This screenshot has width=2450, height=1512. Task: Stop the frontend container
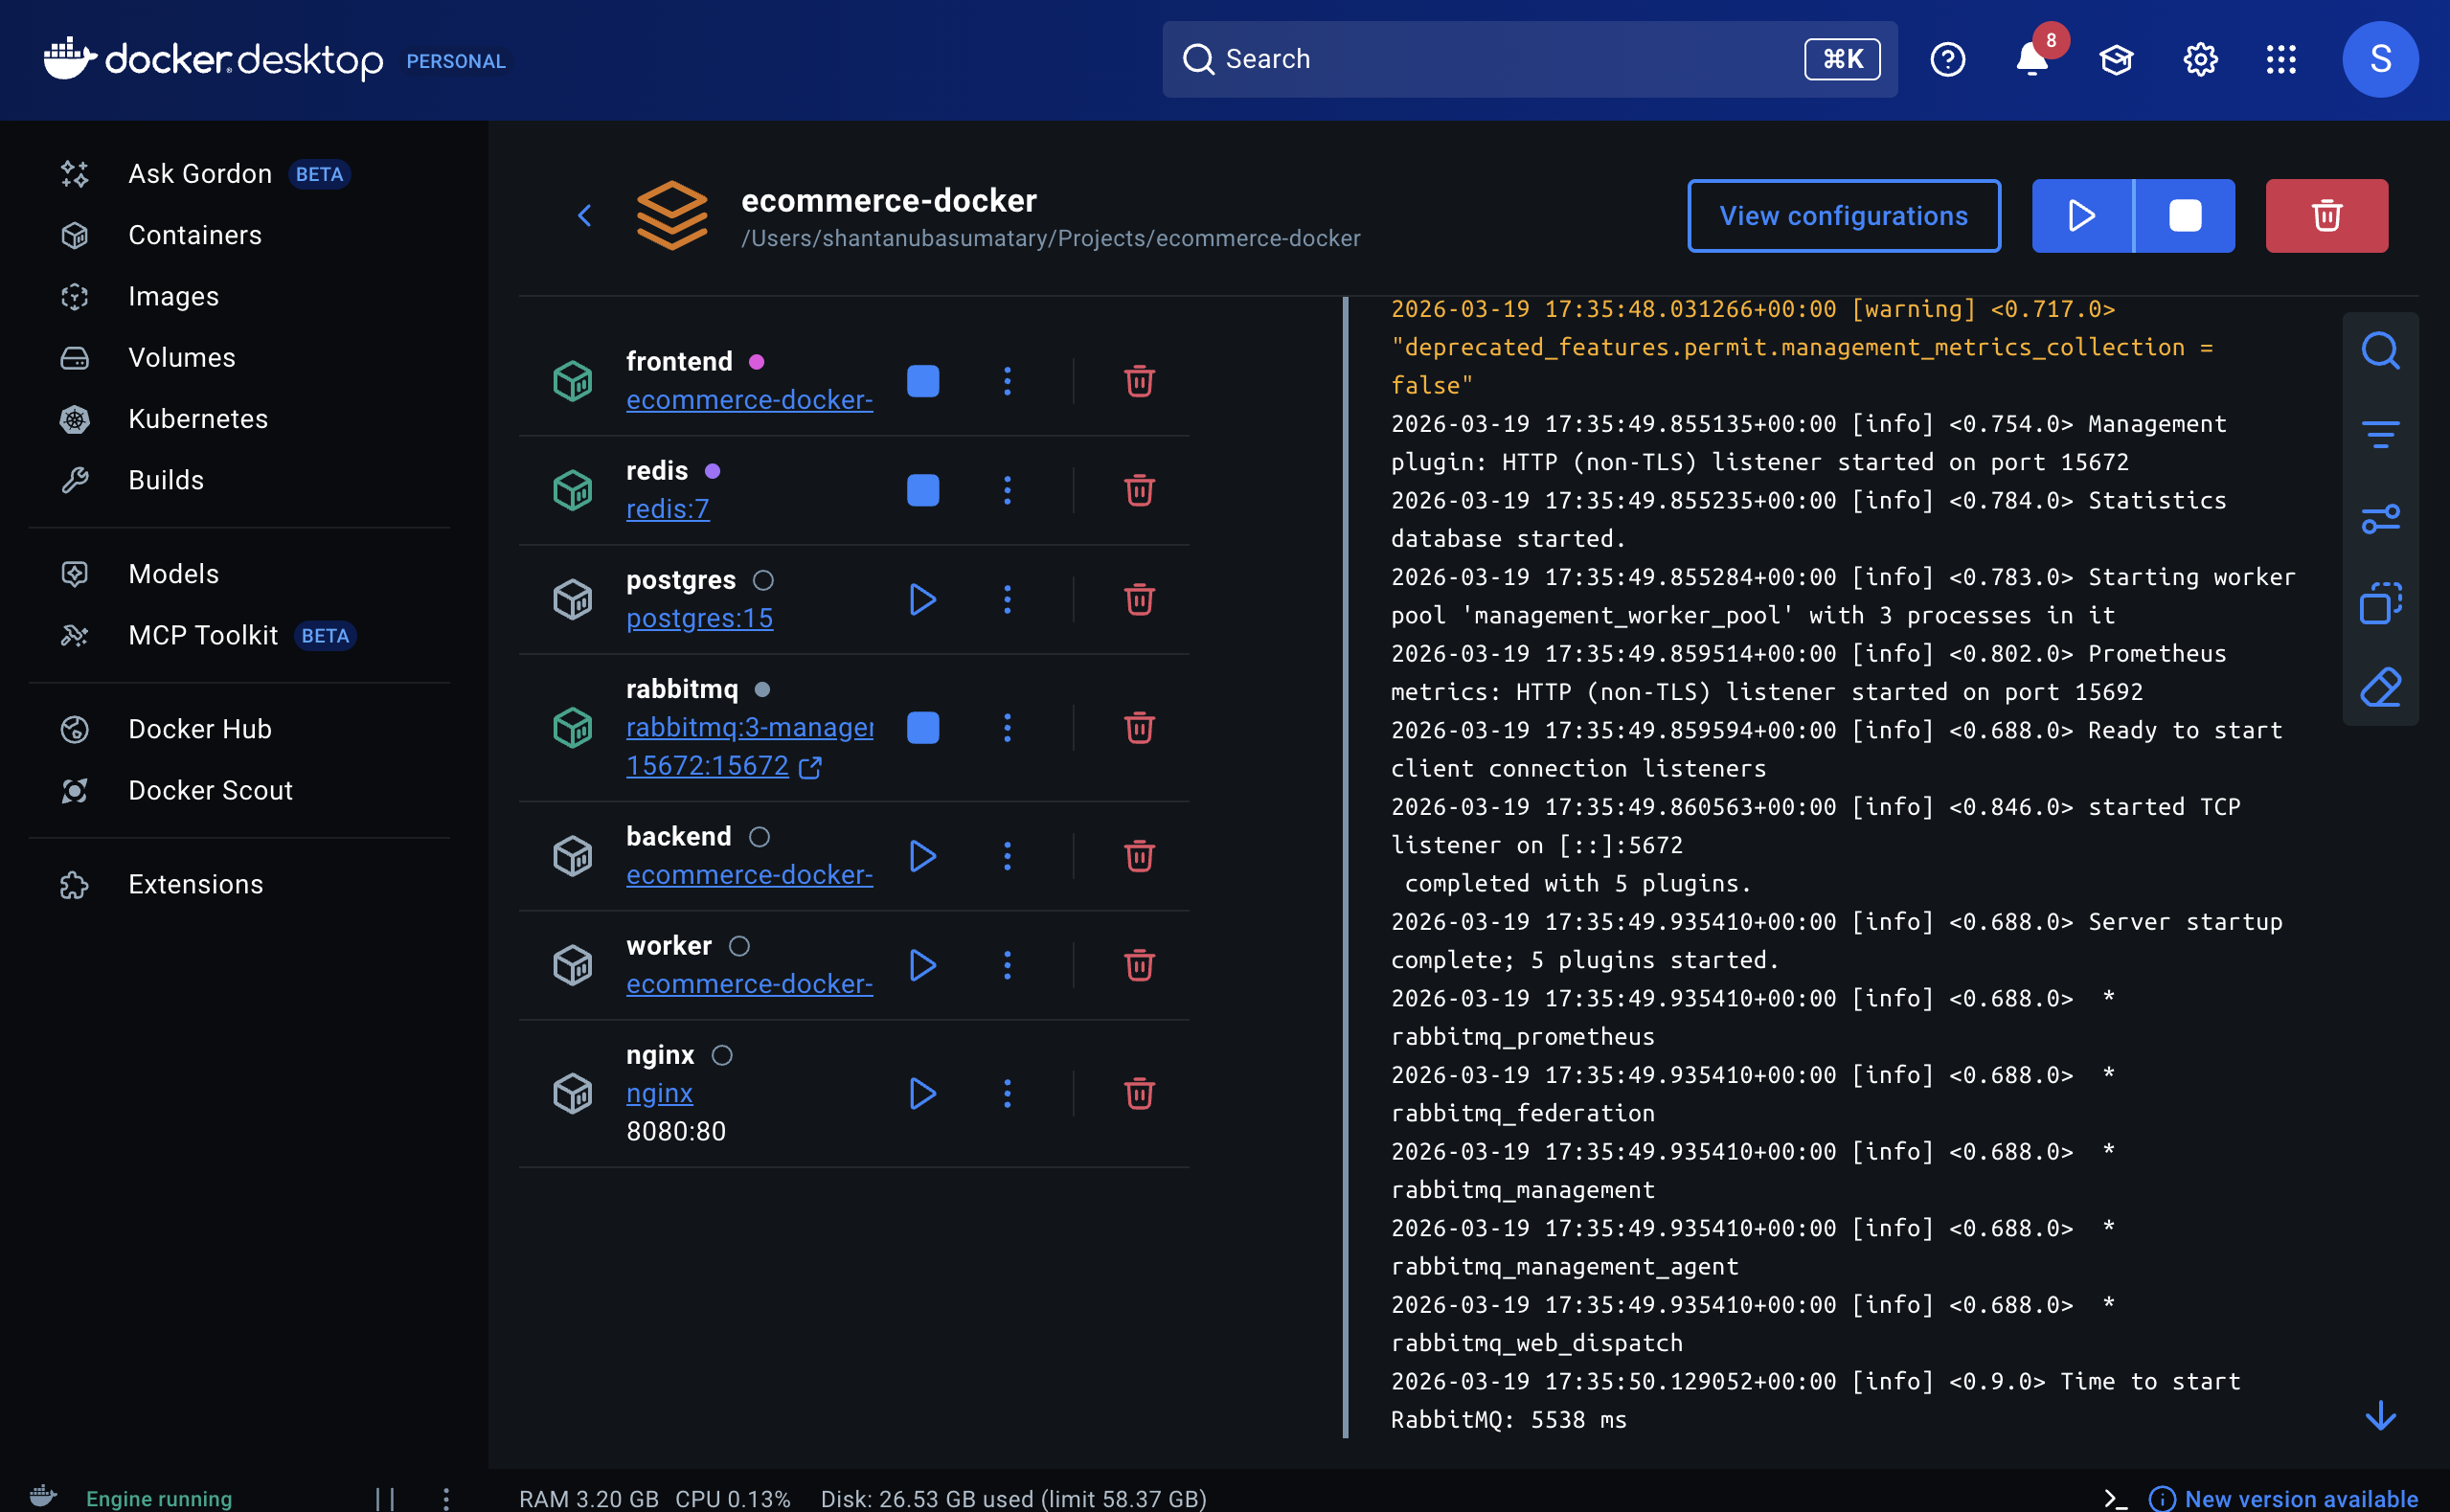[922, 381]
